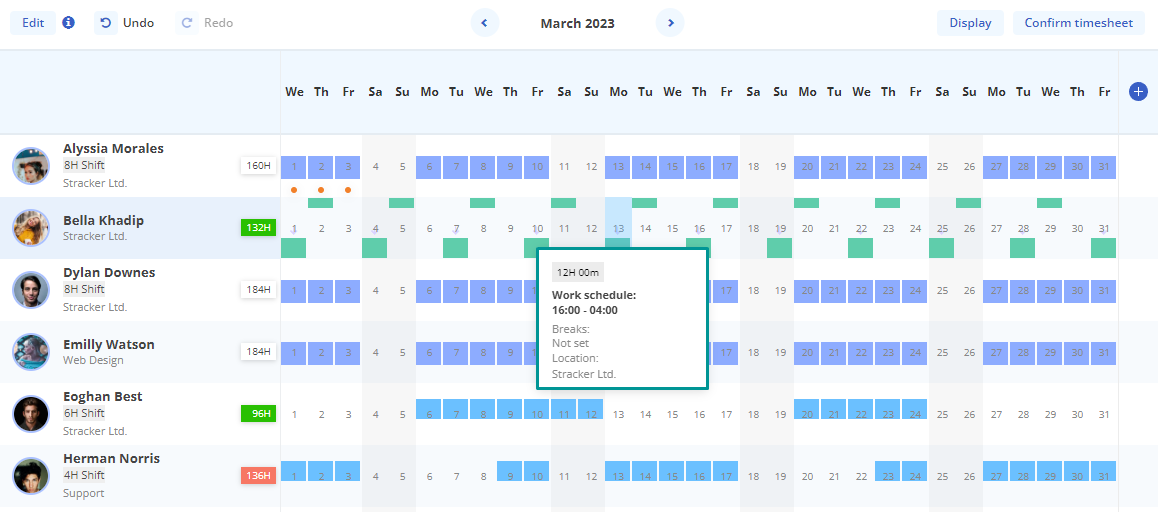Click the March 2023 month label
The width and height of the screenshot is (1158, 512).
point(577,23)
